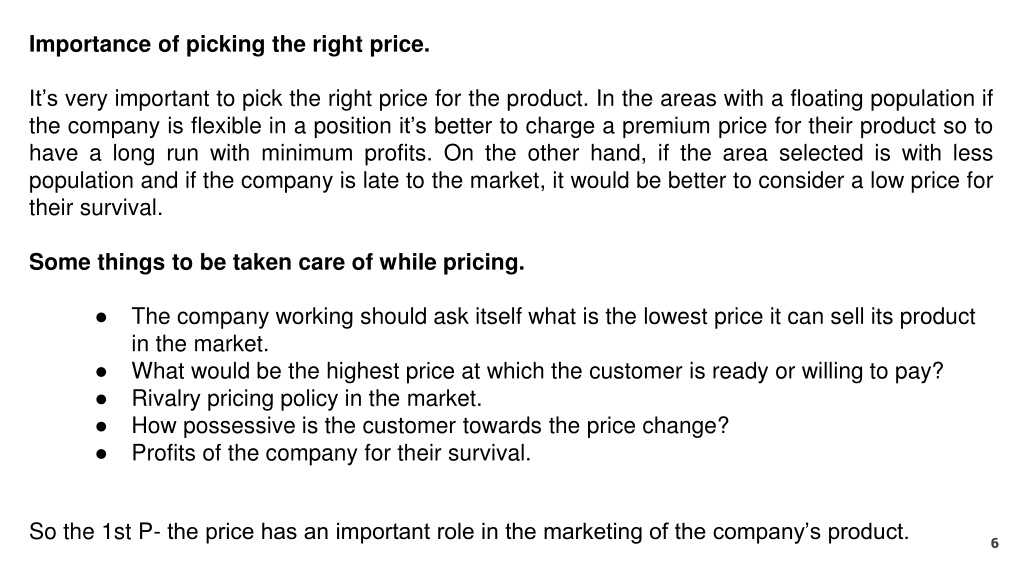Image resolution: width=1024 pixels, height=576 pixels.
Task: Click the bullet beside 'Profits of the company'
Action: 101,454
